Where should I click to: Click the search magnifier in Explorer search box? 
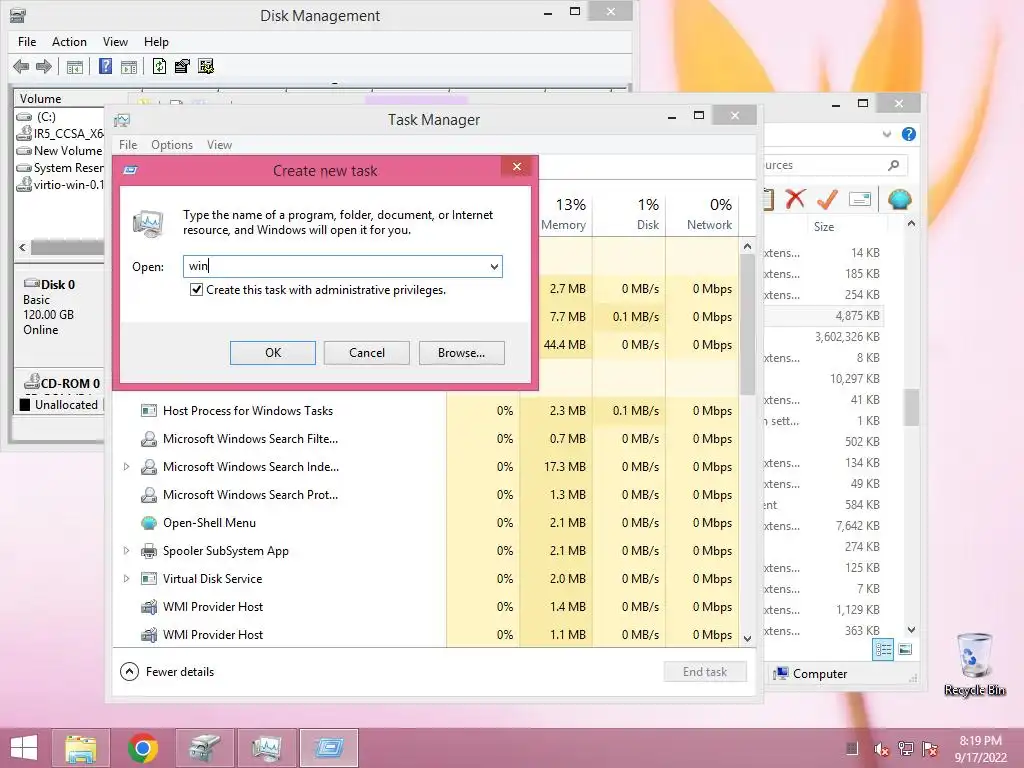pos(893,165)
